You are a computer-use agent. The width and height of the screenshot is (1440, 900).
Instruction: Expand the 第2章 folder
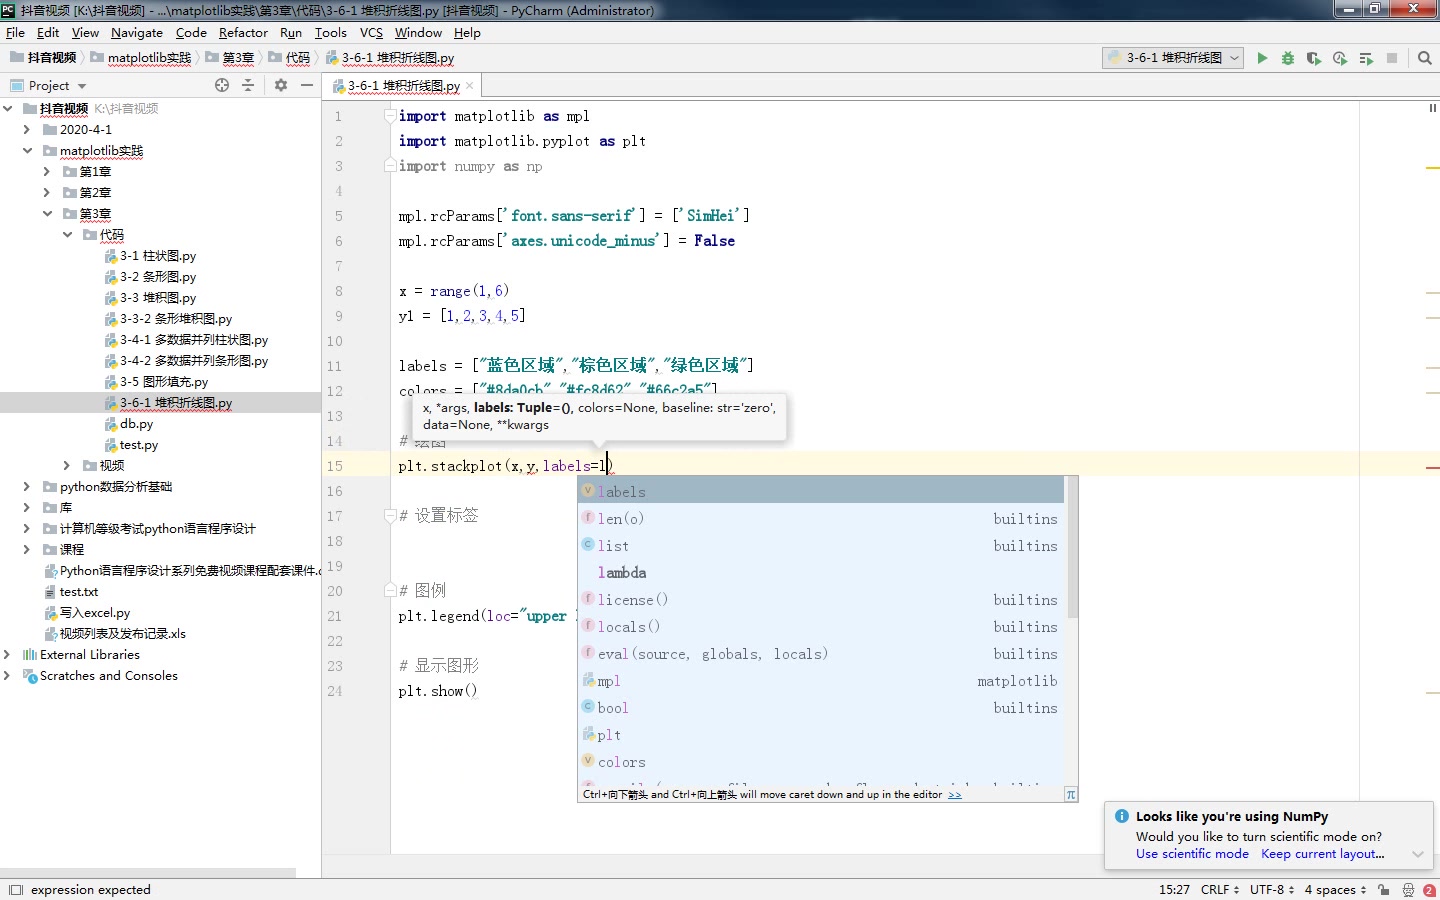(x=47, y=192)
